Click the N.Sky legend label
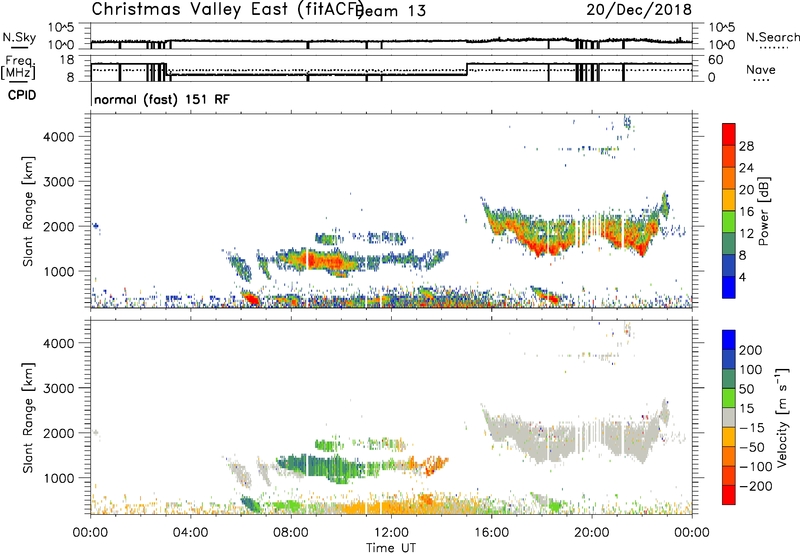Screen dimensions: 800x554 [19, 37]
